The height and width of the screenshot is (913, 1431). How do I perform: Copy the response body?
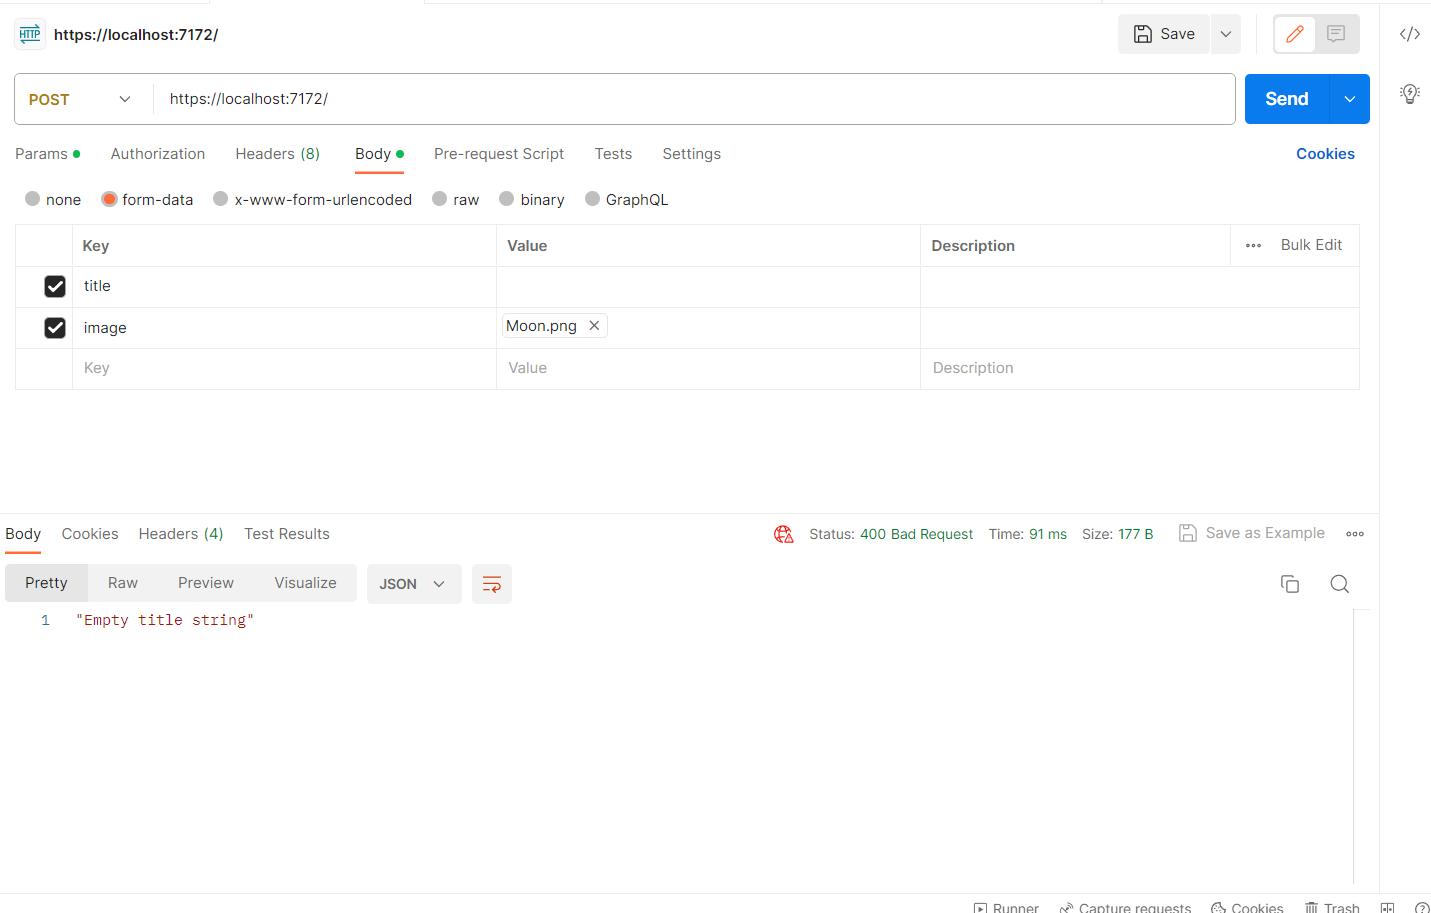coord(1289,583)
